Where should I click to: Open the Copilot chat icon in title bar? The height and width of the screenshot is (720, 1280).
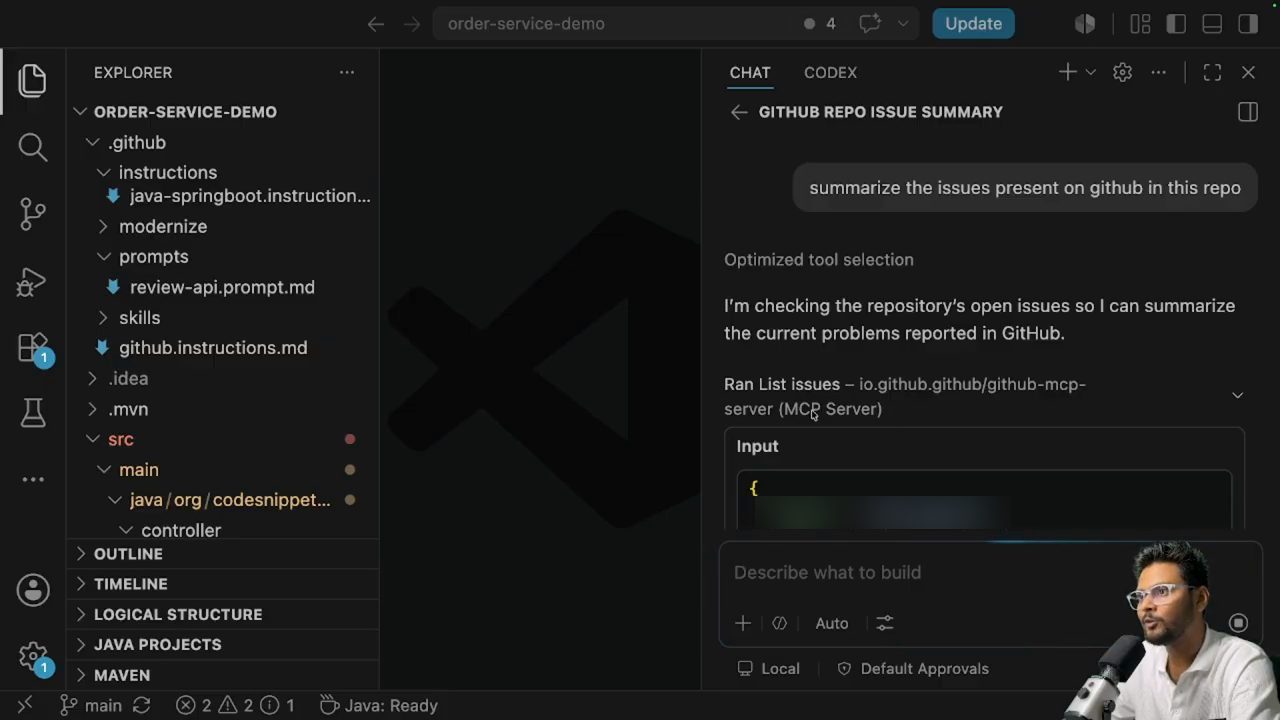pos(869,23)
